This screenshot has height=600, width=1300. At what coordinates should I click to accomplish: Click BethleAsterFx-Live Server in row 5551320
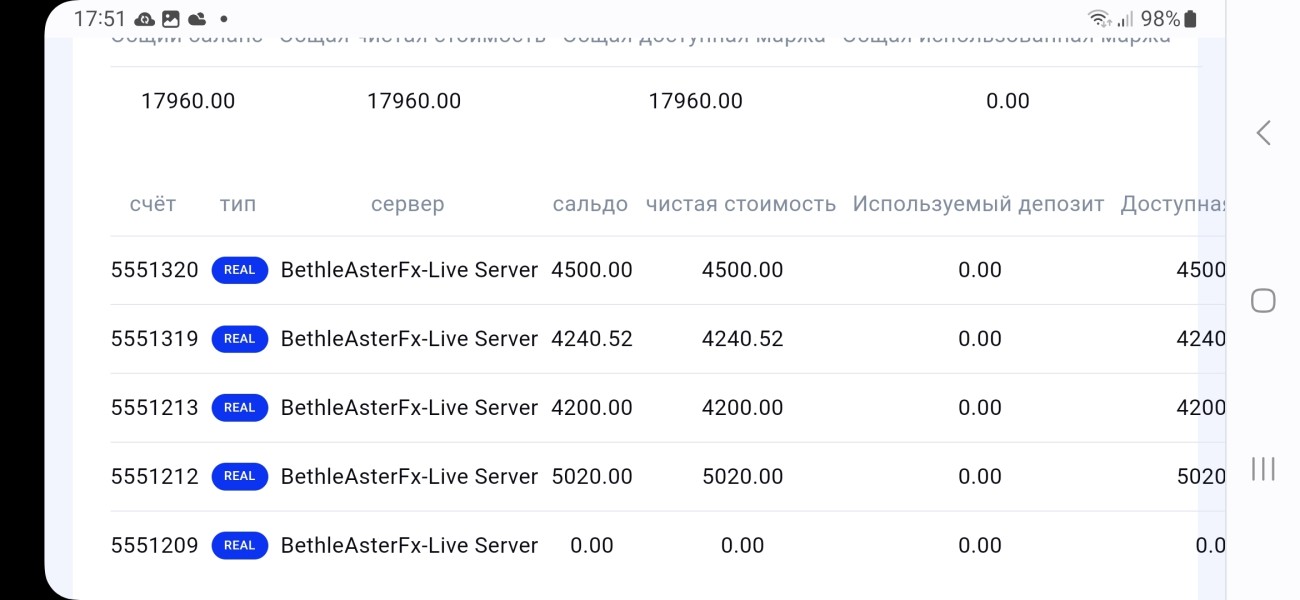(410, 270)
